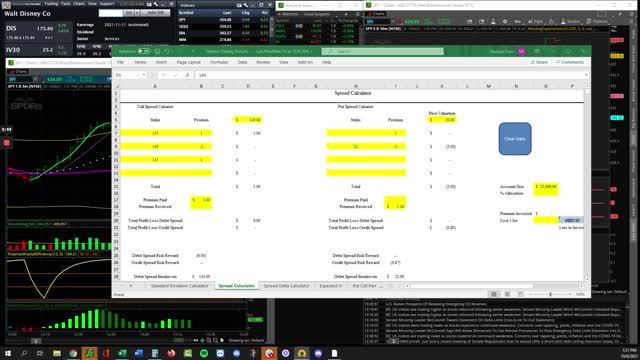
Task: Select the yellow call Price Valuation cell
Action: coord(248,120)
